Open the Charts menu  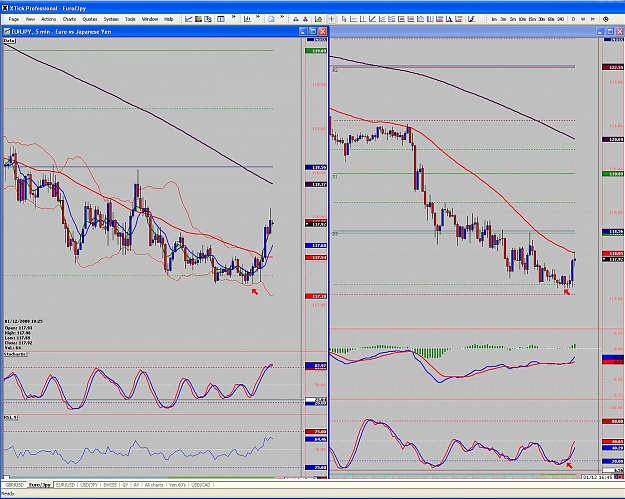pos(69,19)
